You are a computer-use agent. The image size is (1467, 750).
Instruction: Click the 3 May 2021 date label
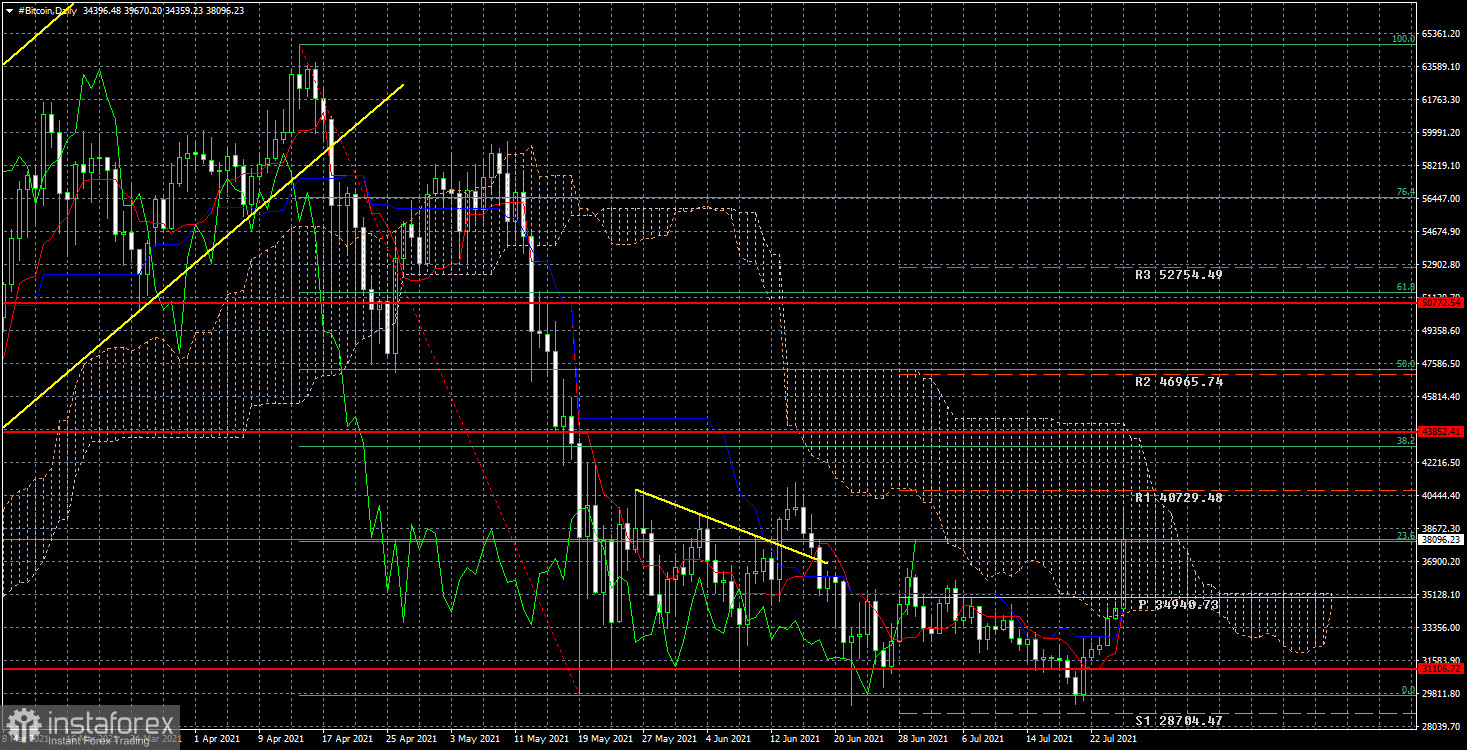[474, 739]
